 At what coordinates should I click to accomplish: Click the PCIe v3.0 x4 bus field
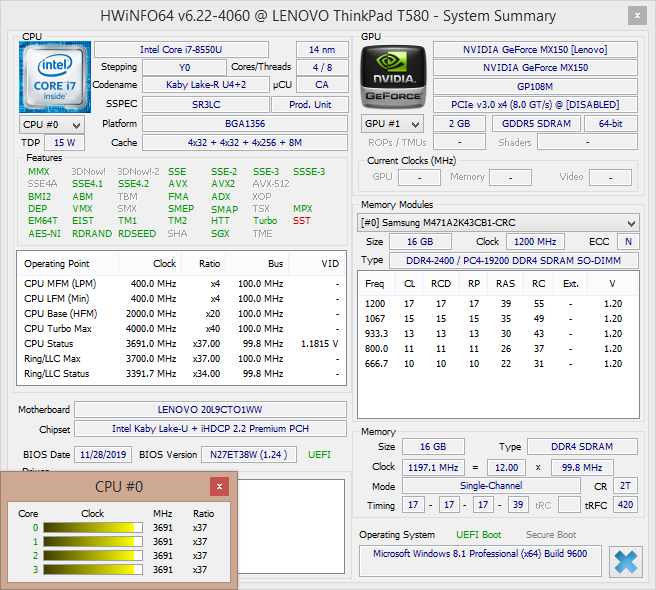tap(535, 105)
